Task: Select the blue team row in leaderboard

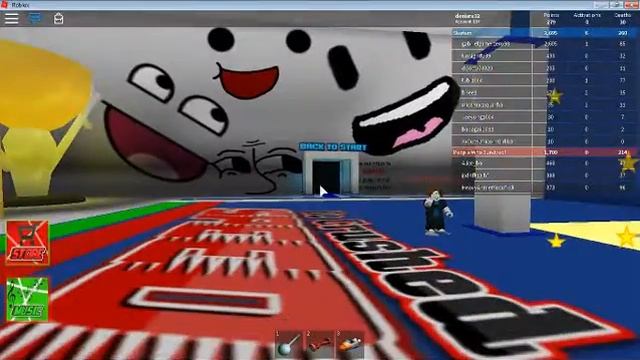Action: (x=545, y=33)
